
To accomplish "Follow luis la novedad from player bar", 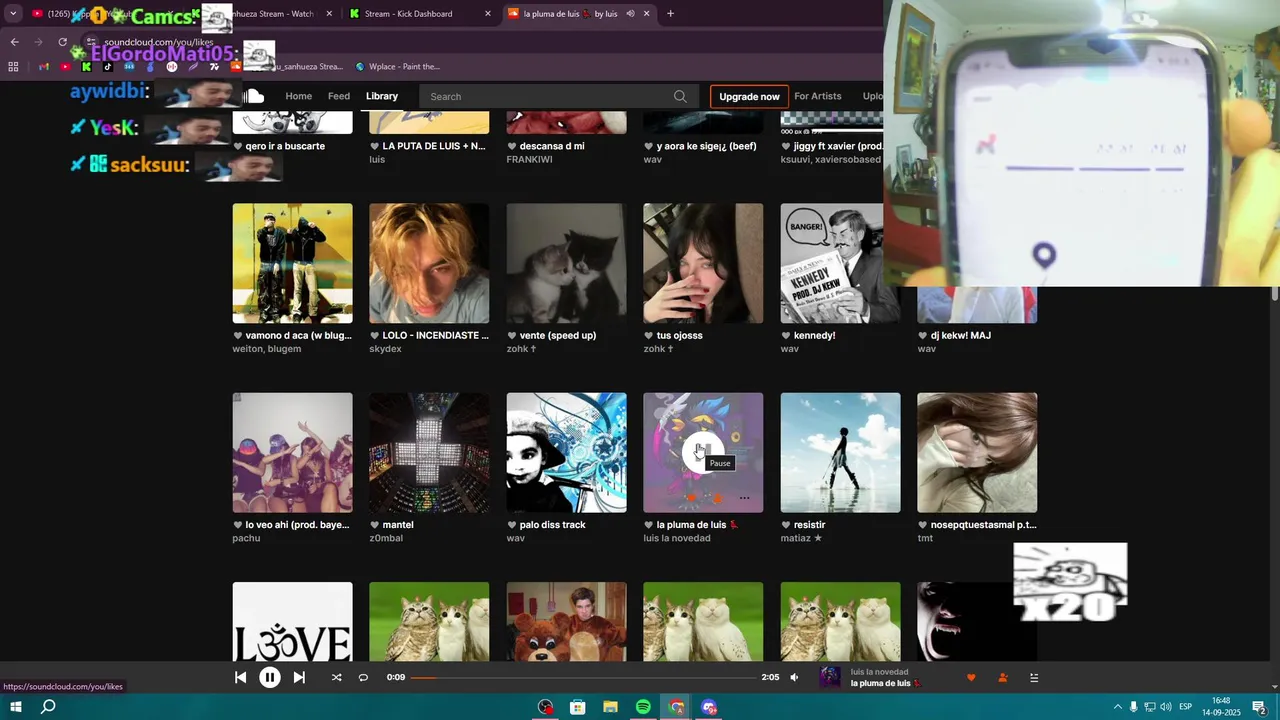I will tap(1003, 677).
